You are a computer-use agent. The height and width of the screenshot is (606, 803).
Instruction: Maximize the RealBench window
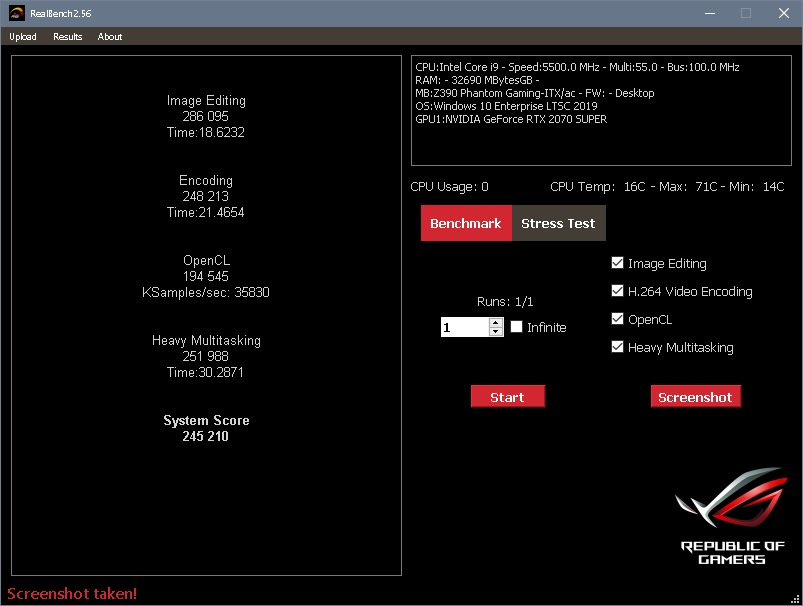[x=746, y=13]
